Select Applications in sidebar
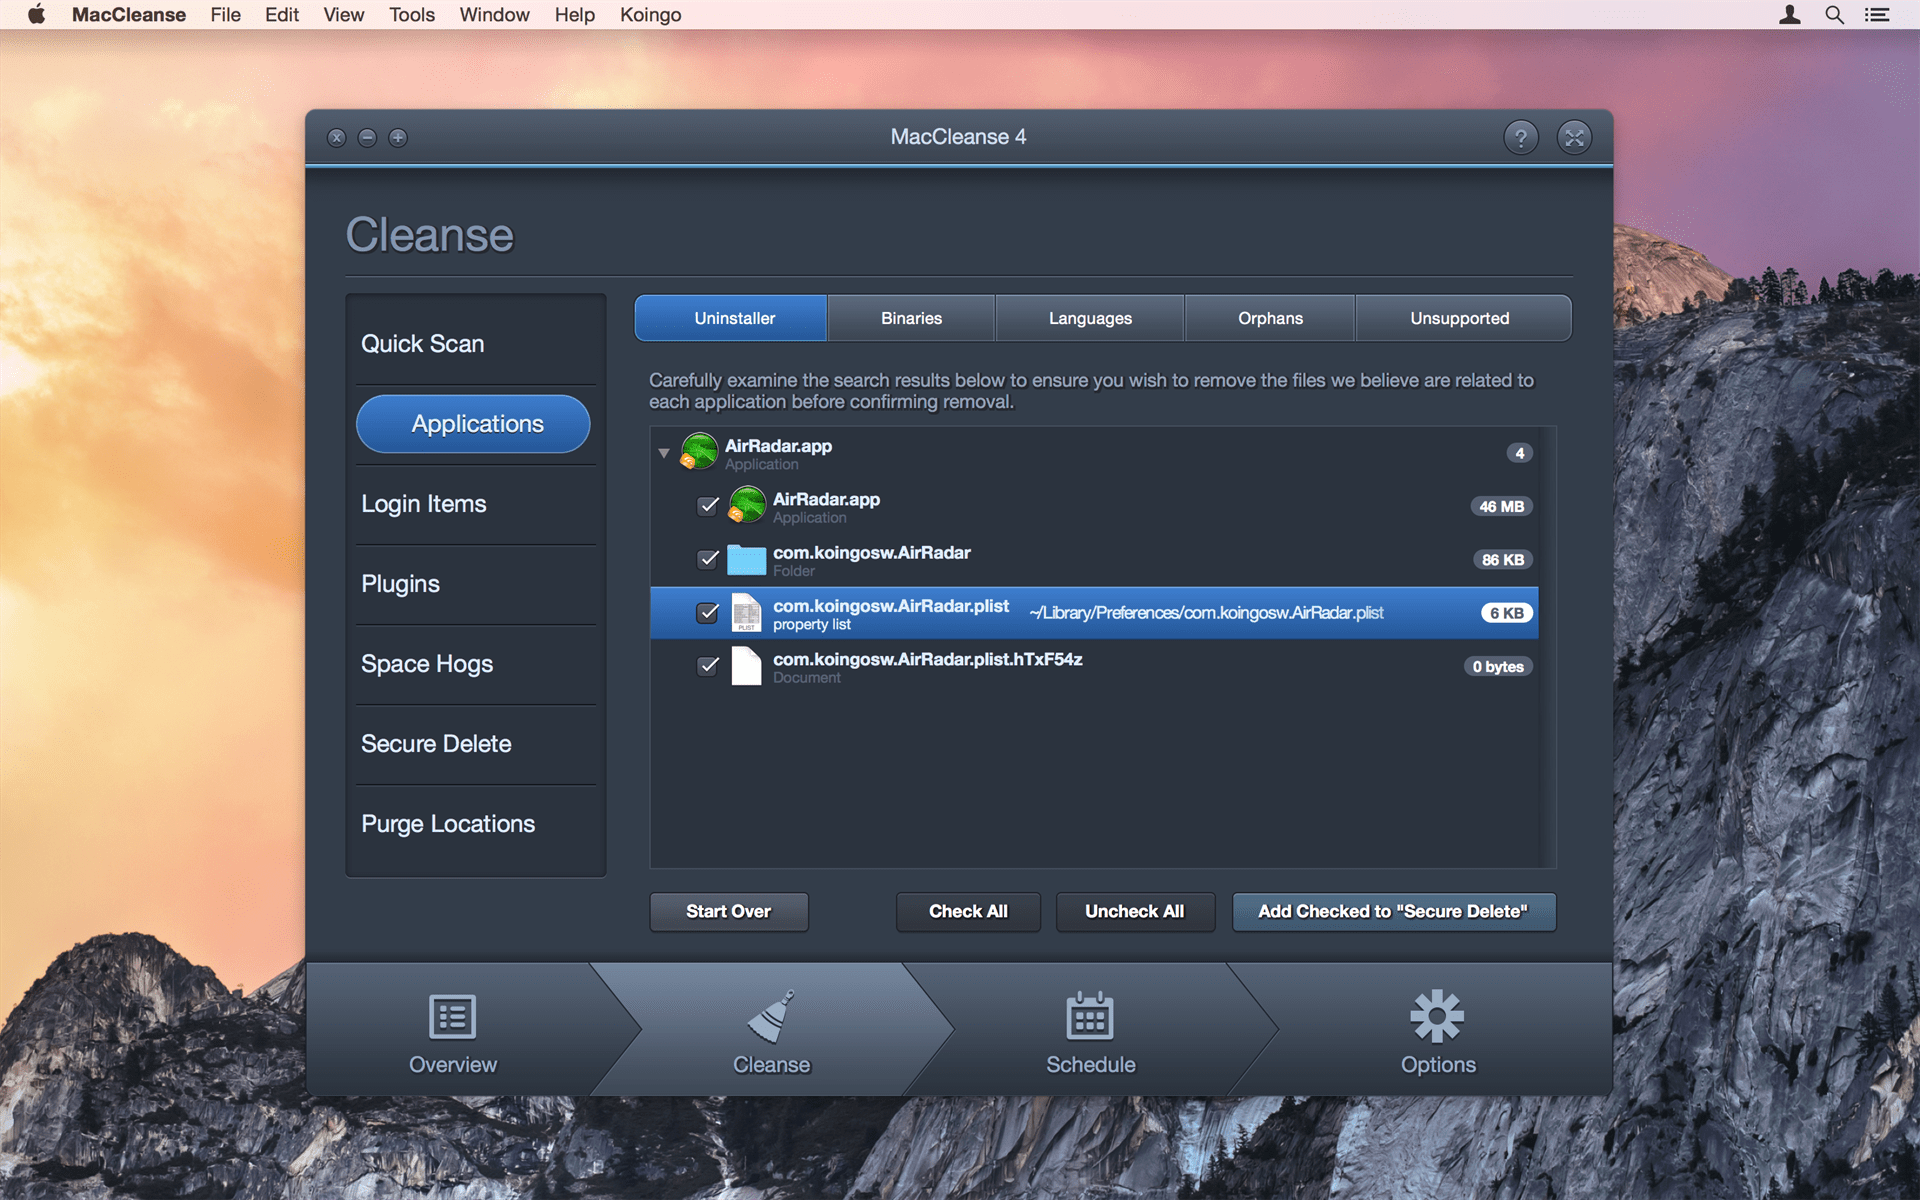This screenshot has height=1200, width=1920. pyautogui.click(x=473, y=424)
